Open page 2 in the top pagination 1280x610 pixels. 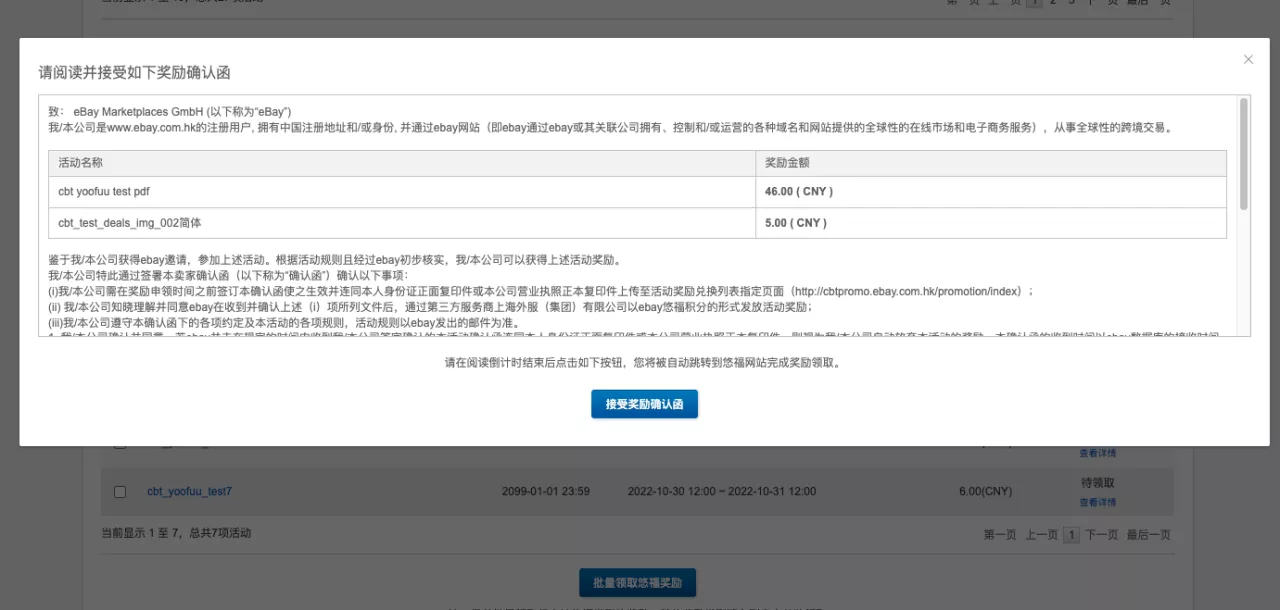1052,3
